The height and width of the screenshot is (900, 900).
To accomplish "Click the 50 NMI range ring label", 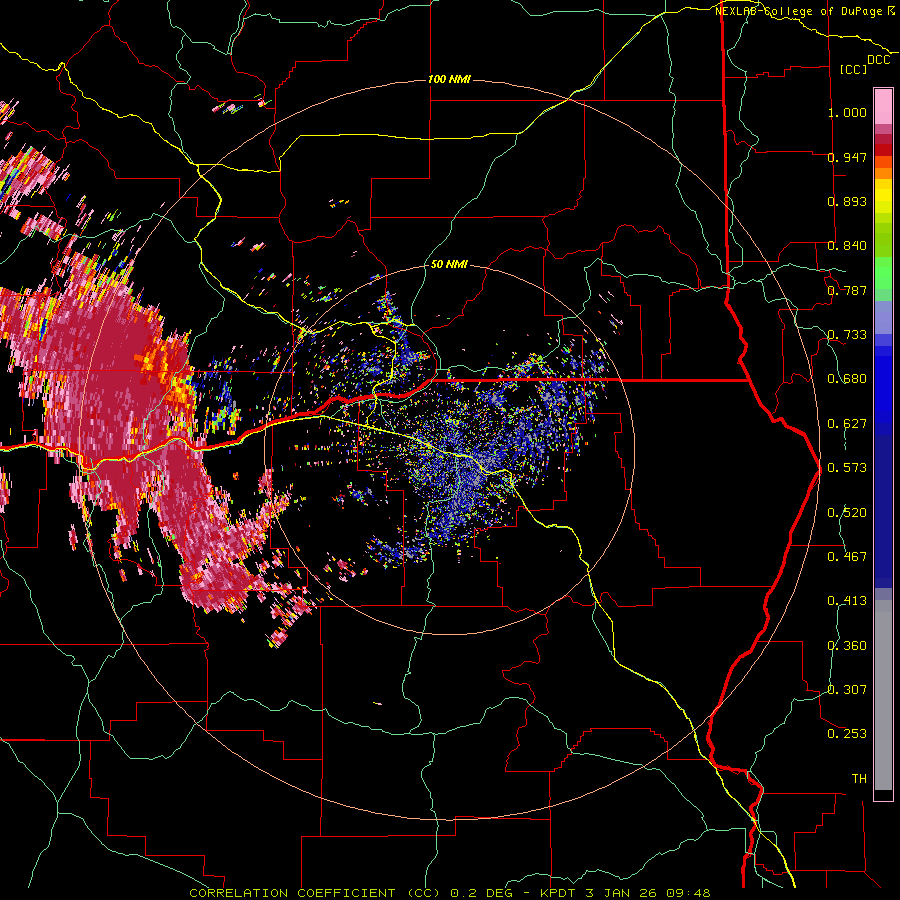I will pos(449,264).
